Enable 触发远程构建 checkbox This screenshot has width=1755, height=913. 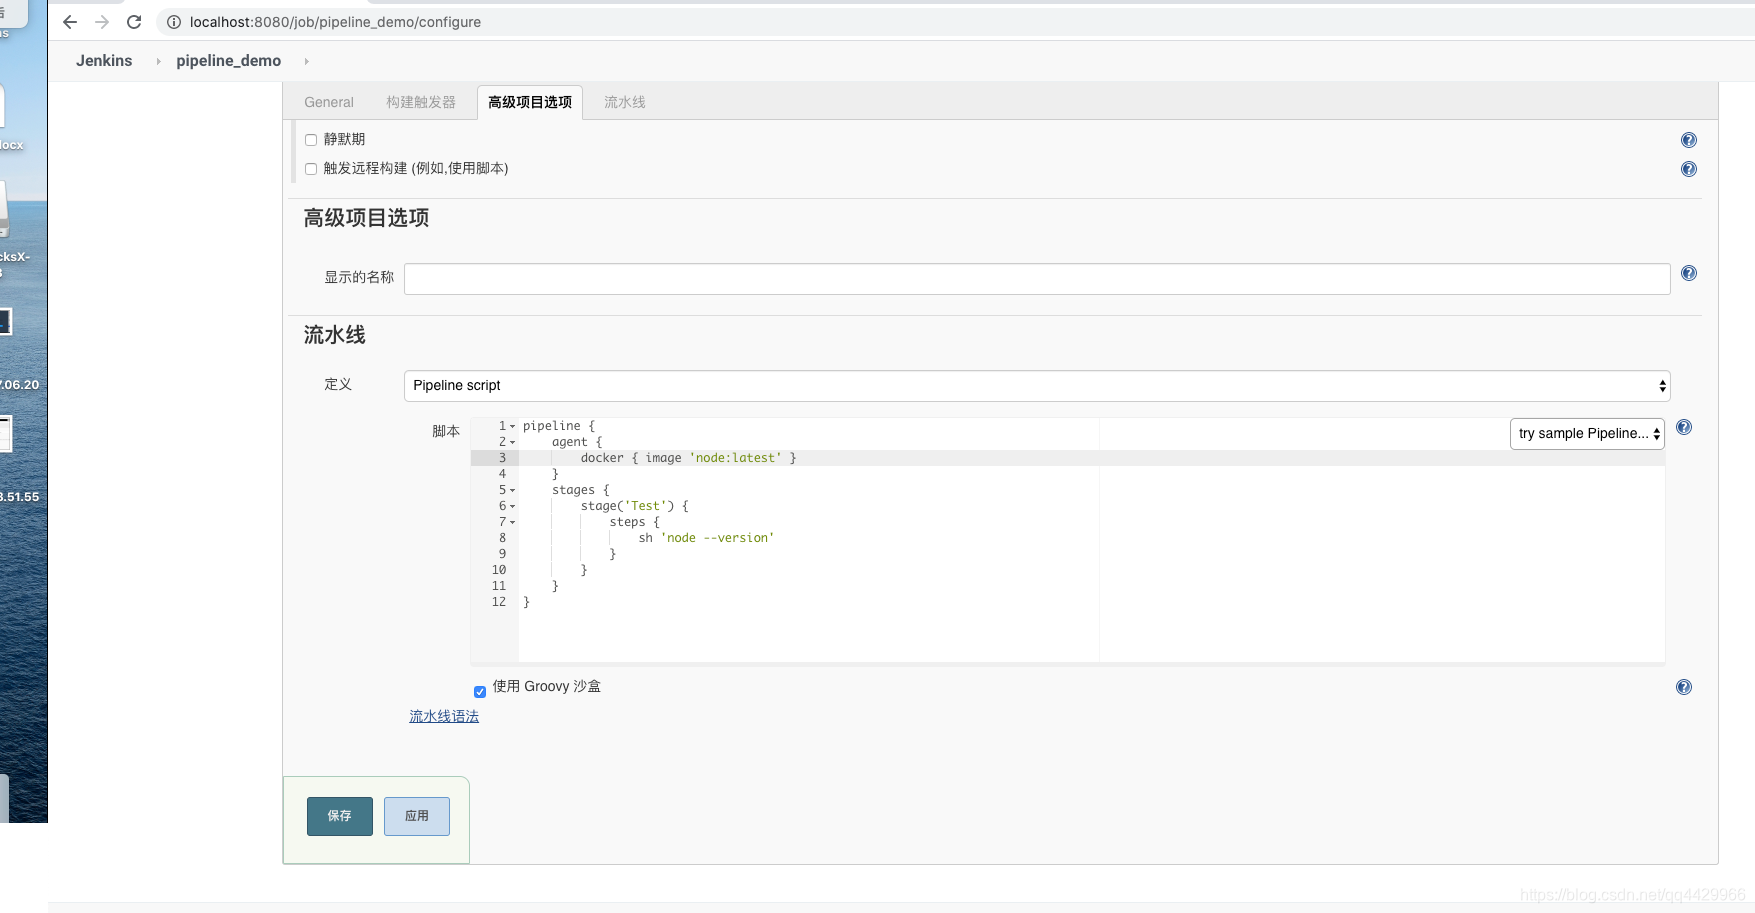point(311,169)
